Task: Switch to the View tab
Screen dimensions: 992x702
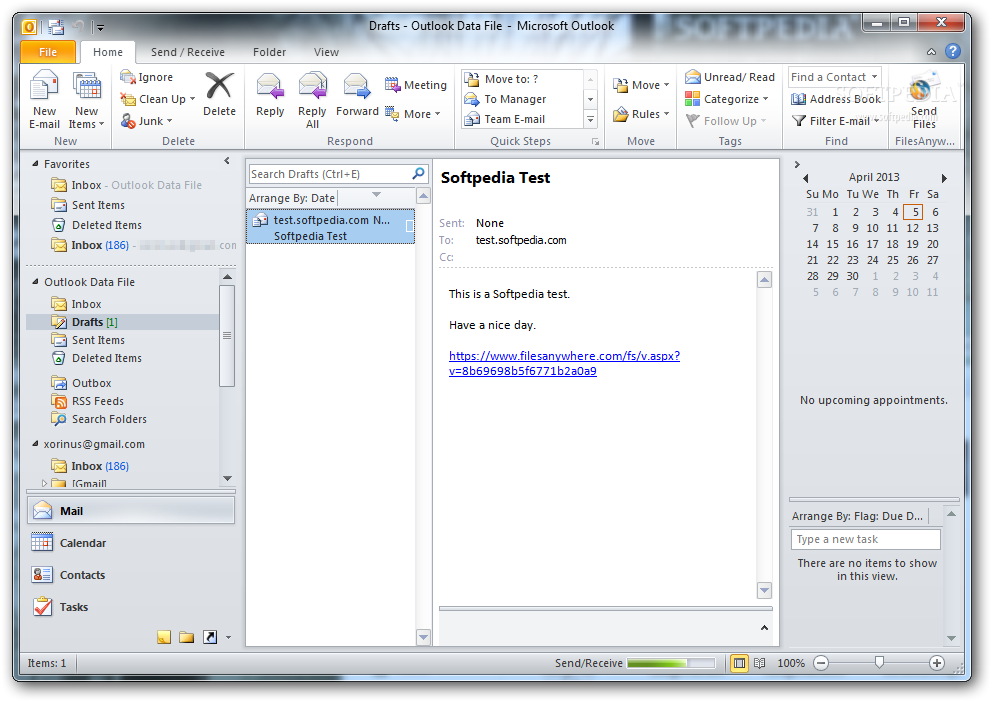Action: click(326, 52)
